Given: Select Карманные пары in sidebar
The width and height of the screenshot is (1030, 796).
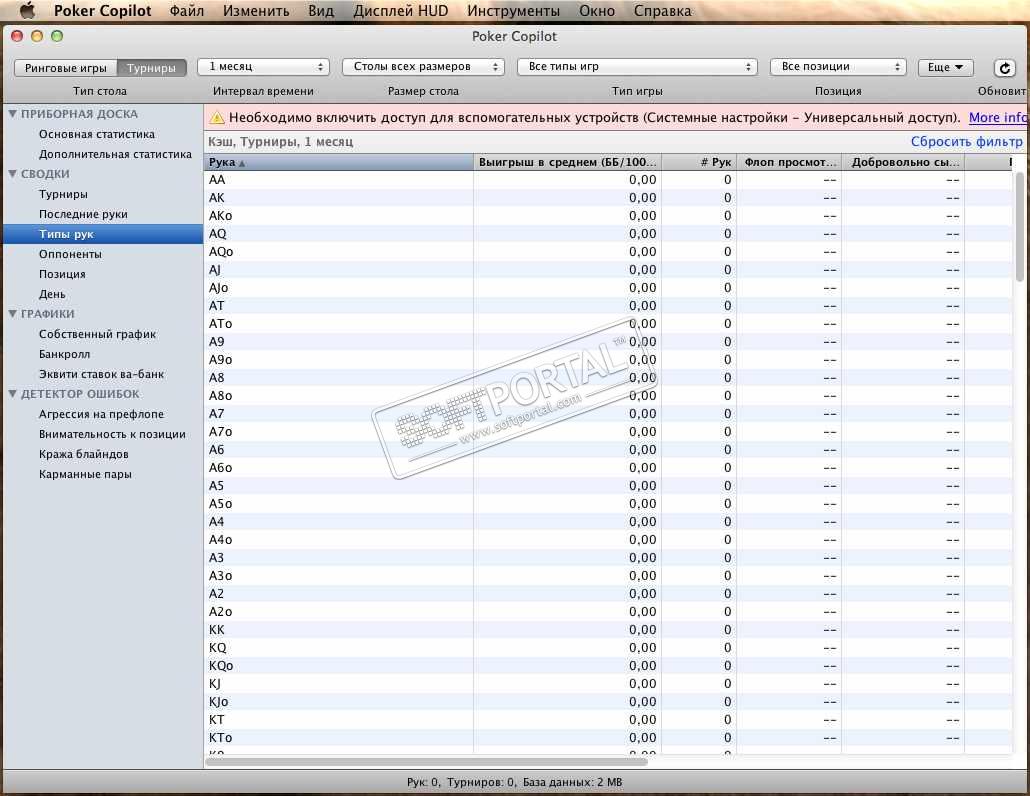Looking at the screenshot, I should pyautogui.click(x=85, y=474).
